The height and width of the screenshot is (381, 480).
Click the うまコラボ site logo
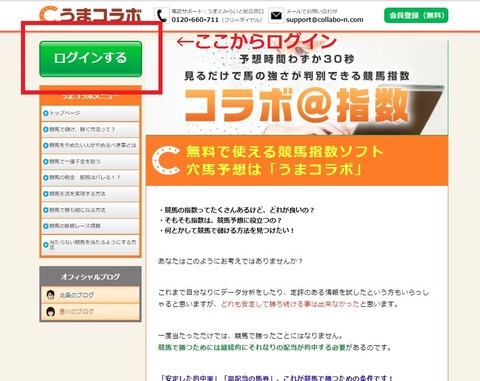[x=91, y=15]
